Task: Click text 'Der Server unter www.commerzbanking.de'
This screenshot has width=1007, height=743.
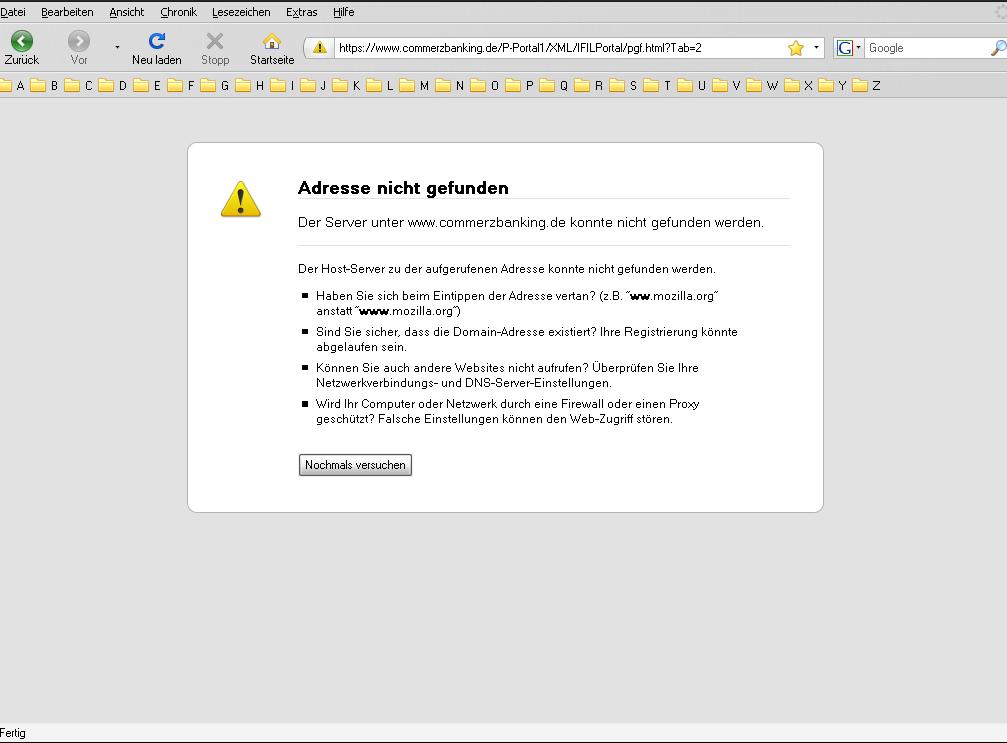Action: [x=432, y=223]
